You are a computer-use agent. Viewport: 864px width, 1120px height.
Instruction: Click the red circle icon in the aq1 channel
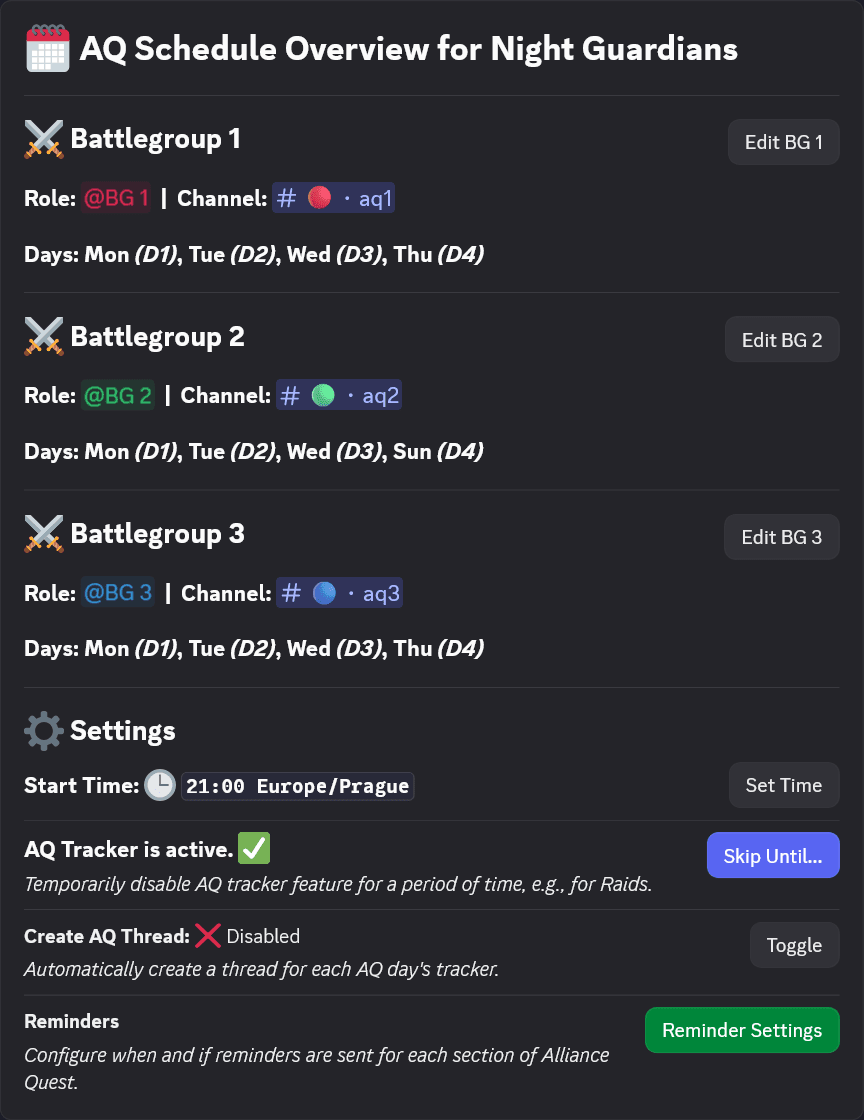click(x=321, y=197)
